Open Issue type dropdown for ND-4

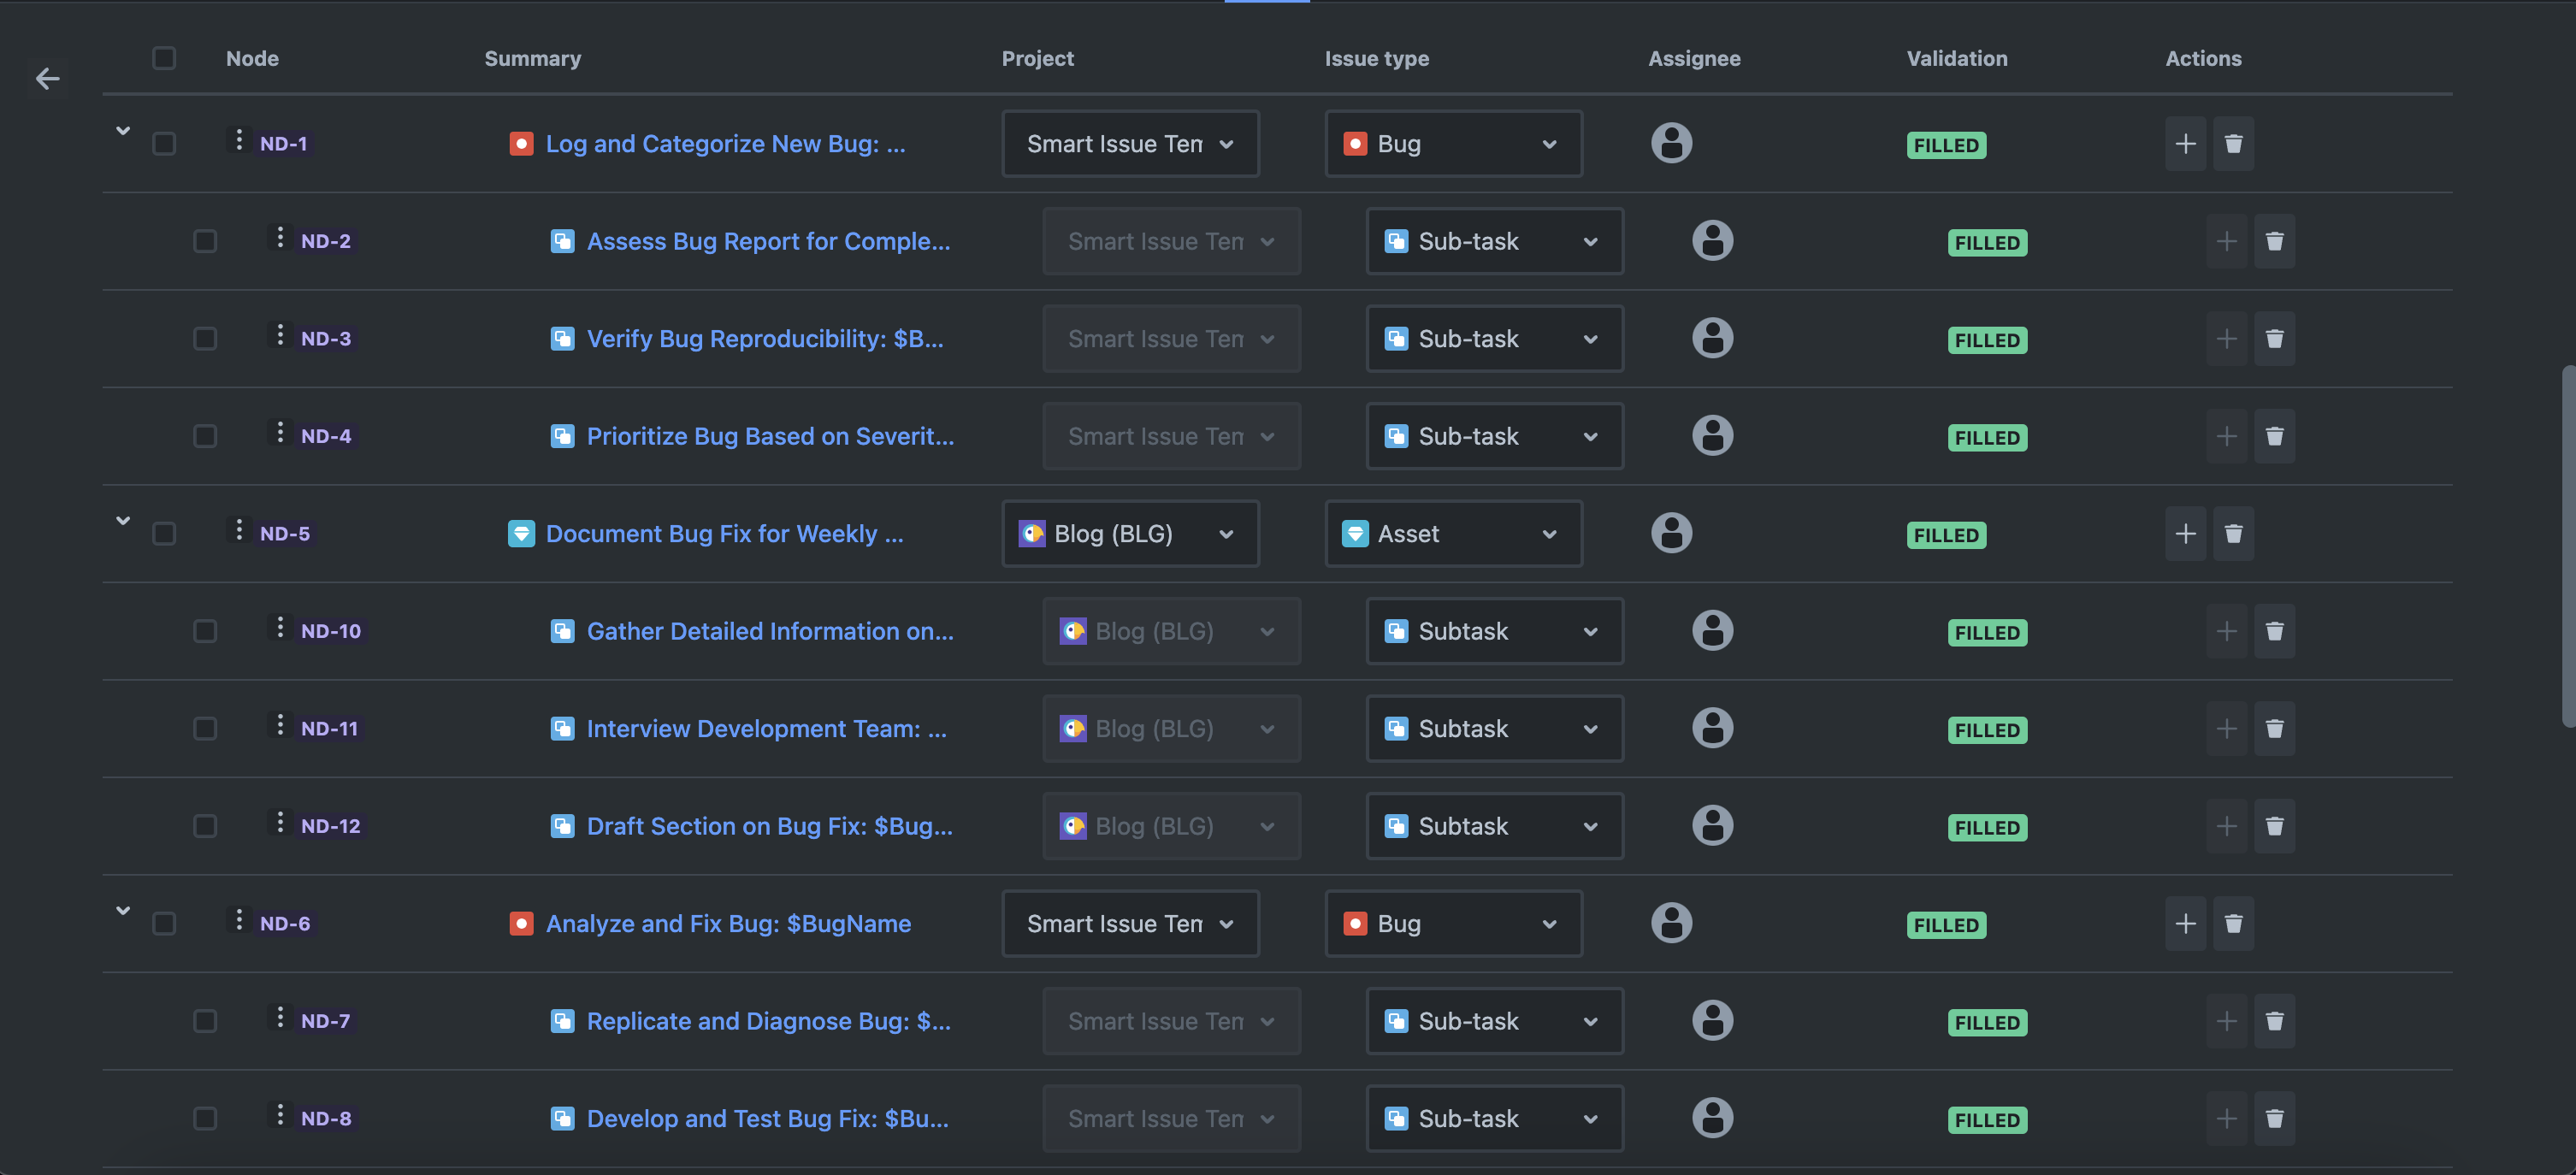[1494, 437]
